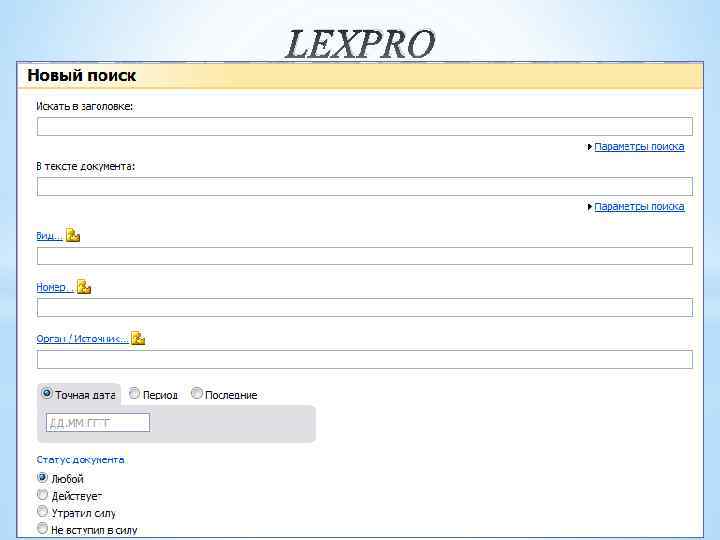Expand Параметры поиска under the document text field
720x540 pixels.
pos(639,207)
